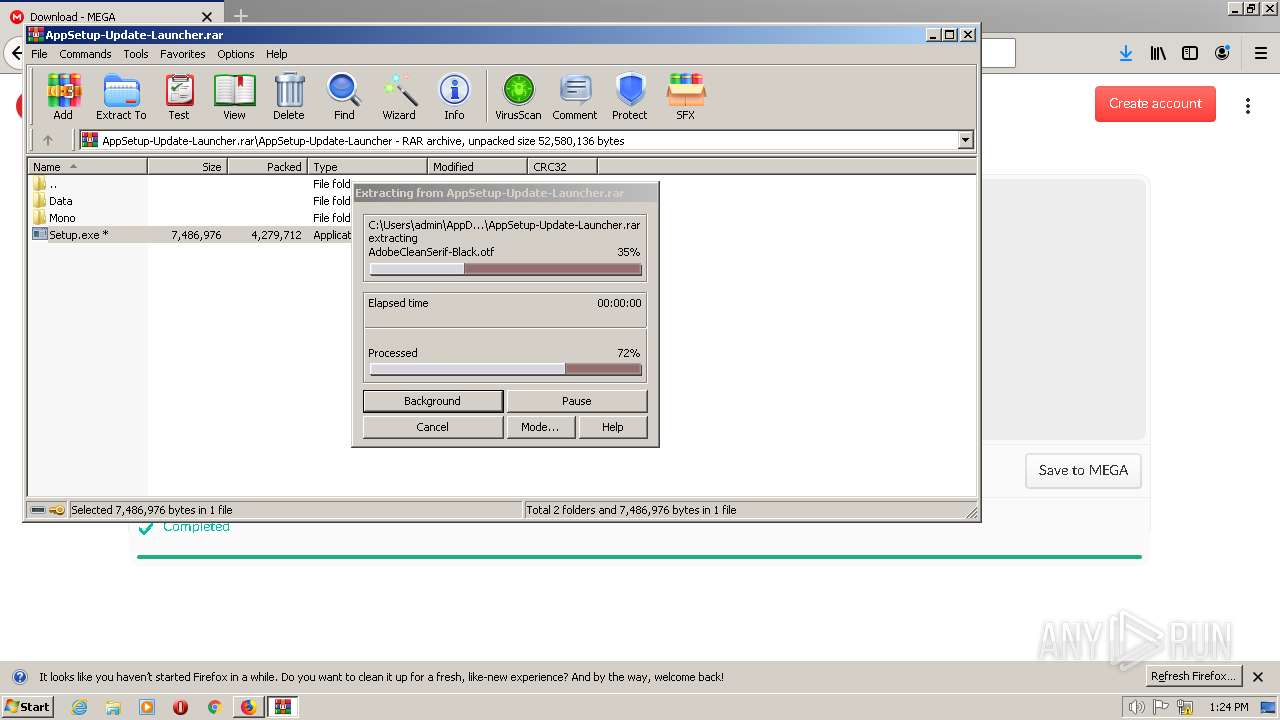
Task: Sort by the Name column header
Action: tap(88, 167)
